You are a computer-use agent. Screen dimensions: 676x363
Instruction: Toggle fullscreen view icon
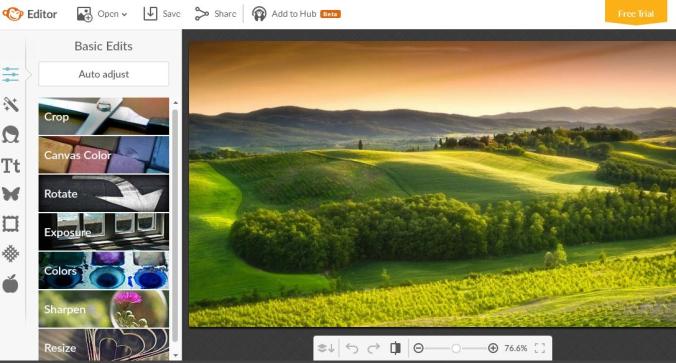point(540,348)
